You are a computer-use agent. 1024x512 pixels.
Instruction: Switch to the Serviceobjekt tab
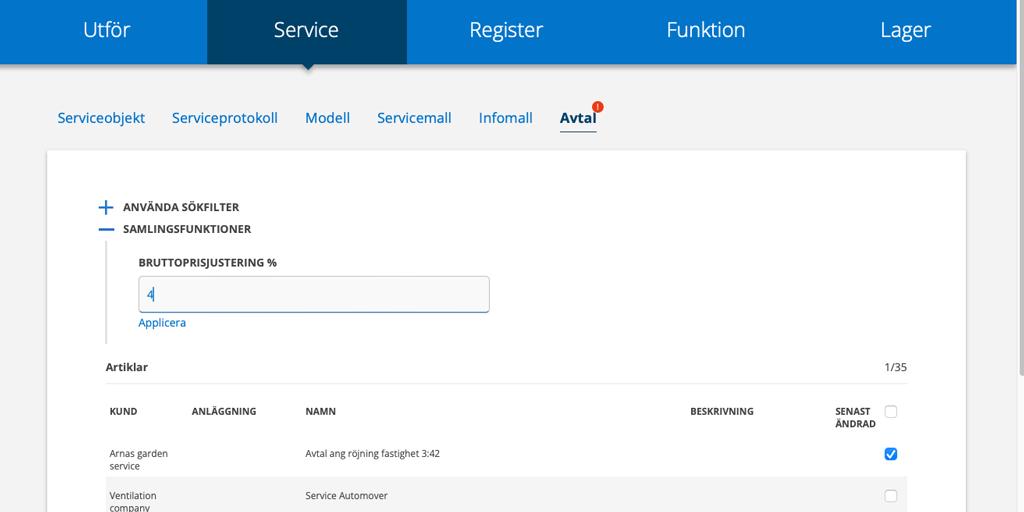(101, 118)
